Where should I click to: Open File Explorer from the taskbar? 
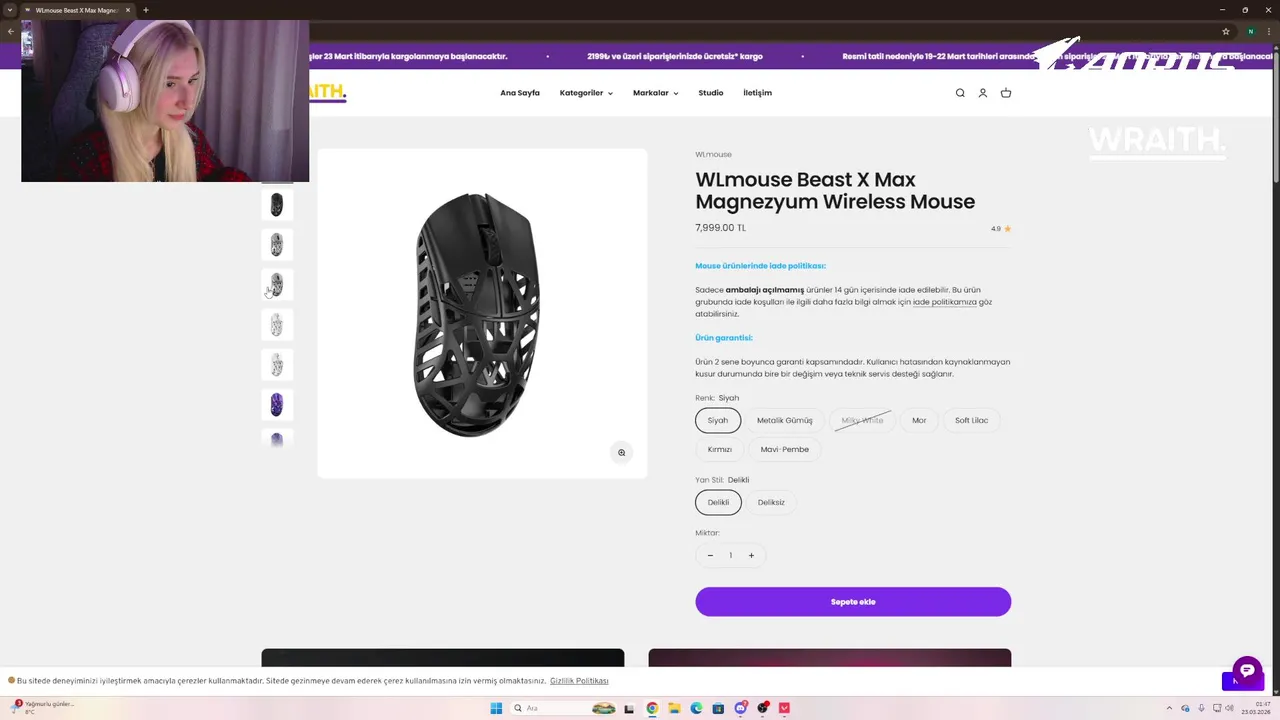coord(674,708)
